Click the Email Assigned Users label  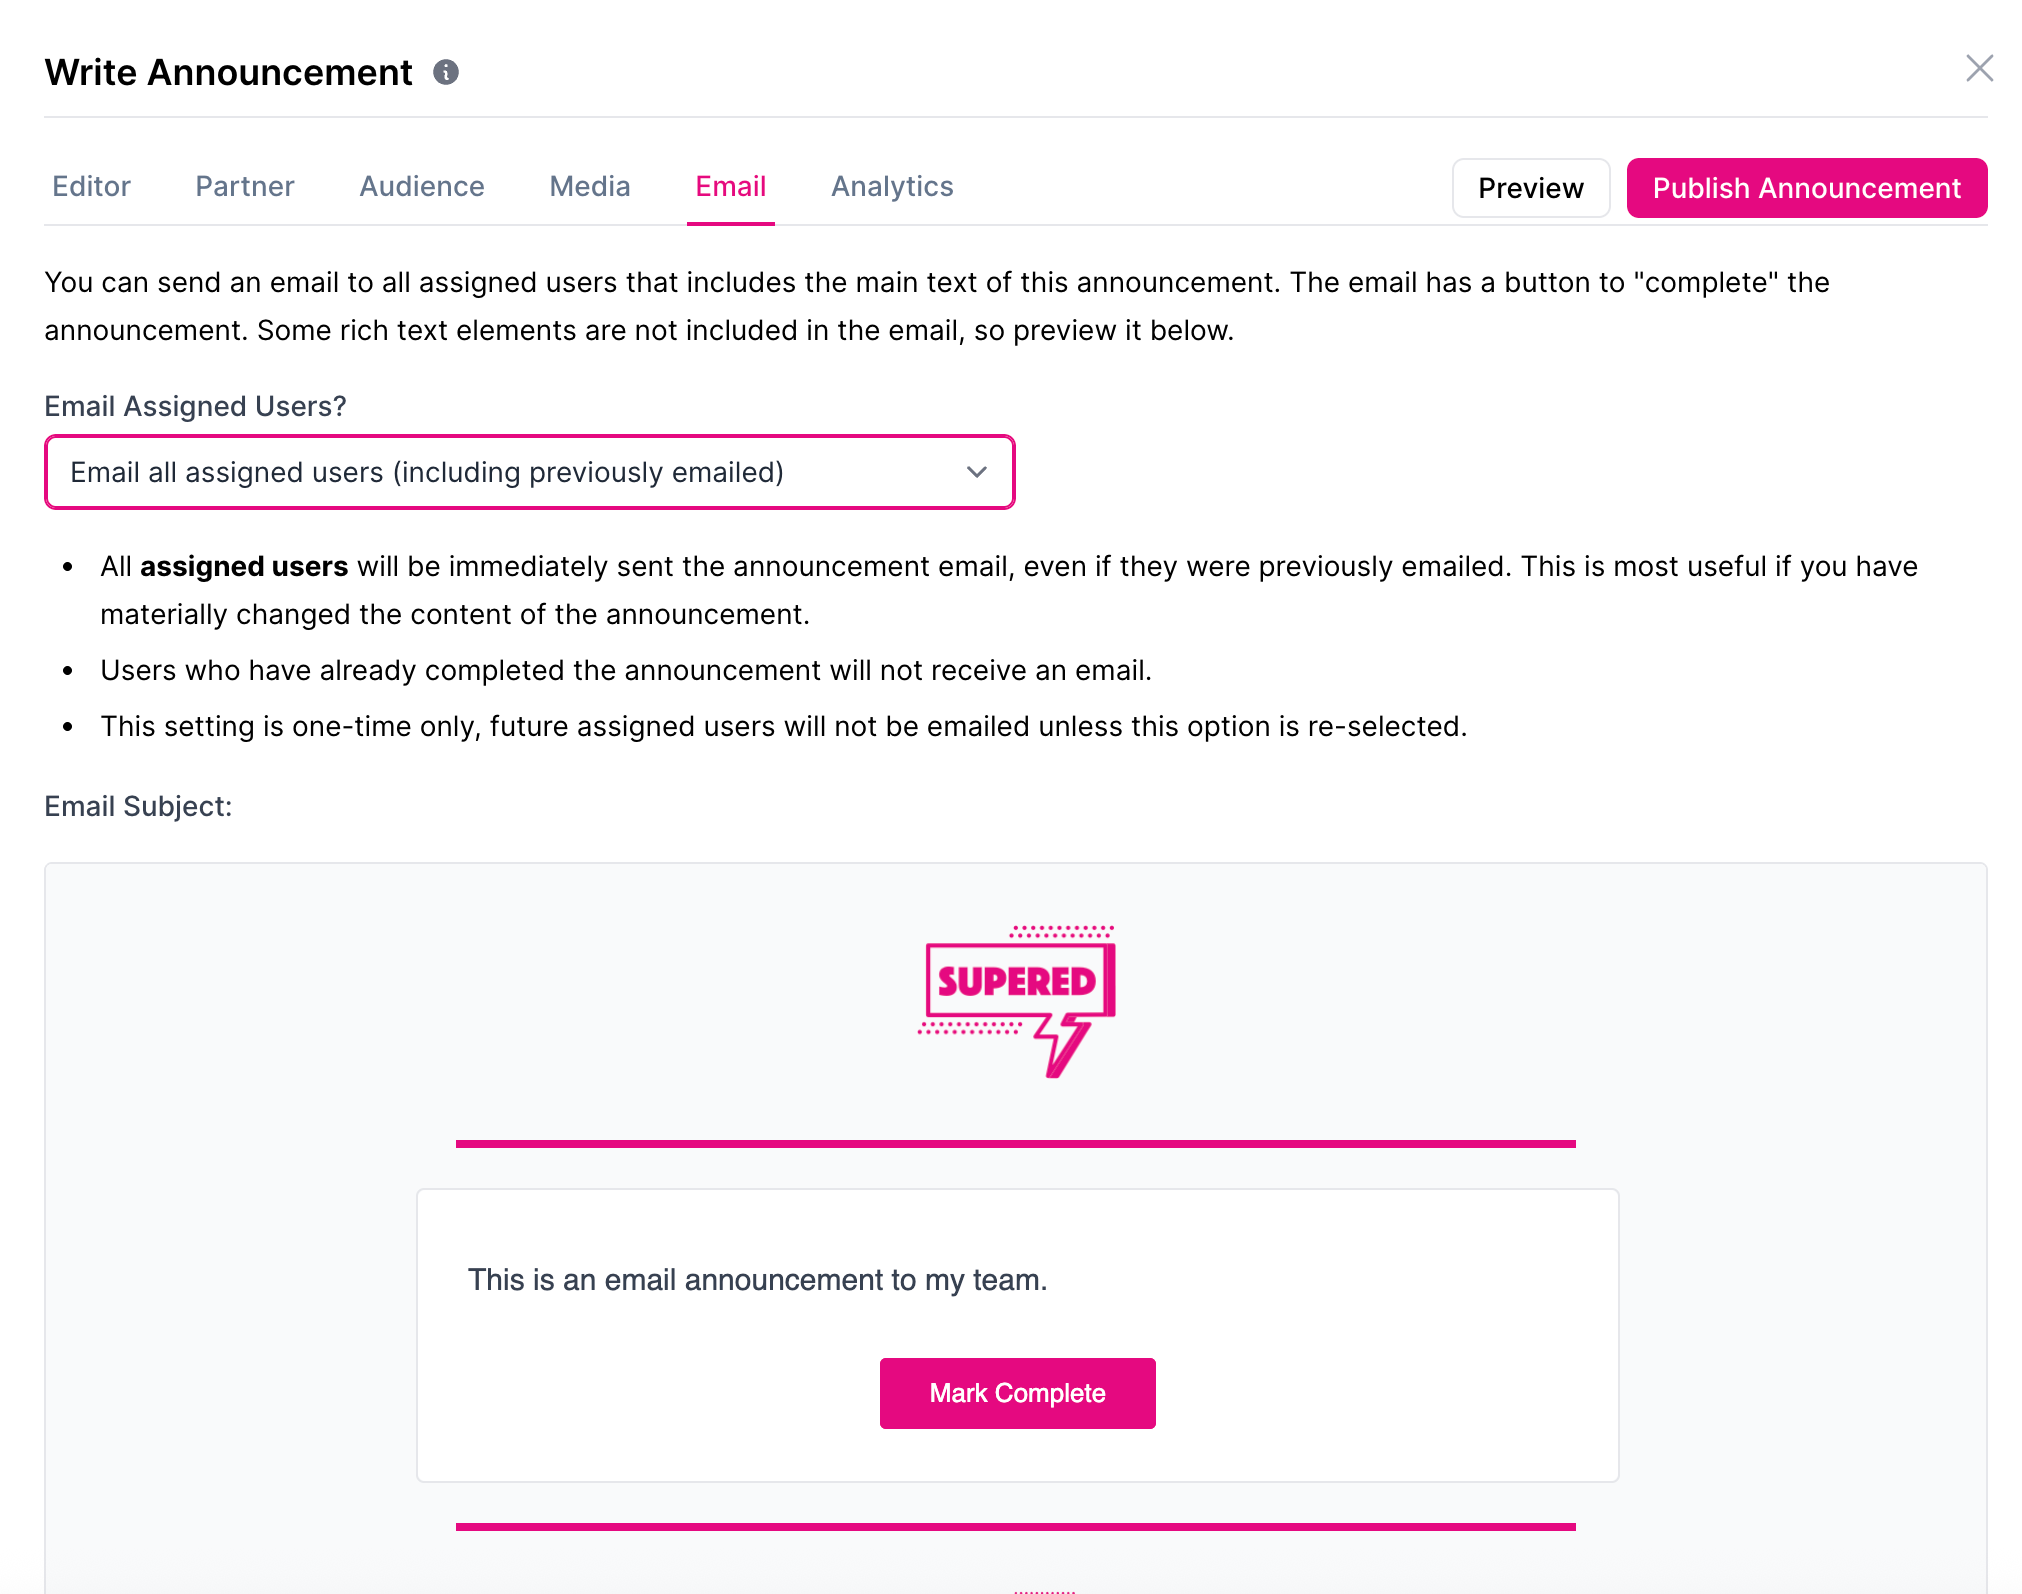coord(195,406)
